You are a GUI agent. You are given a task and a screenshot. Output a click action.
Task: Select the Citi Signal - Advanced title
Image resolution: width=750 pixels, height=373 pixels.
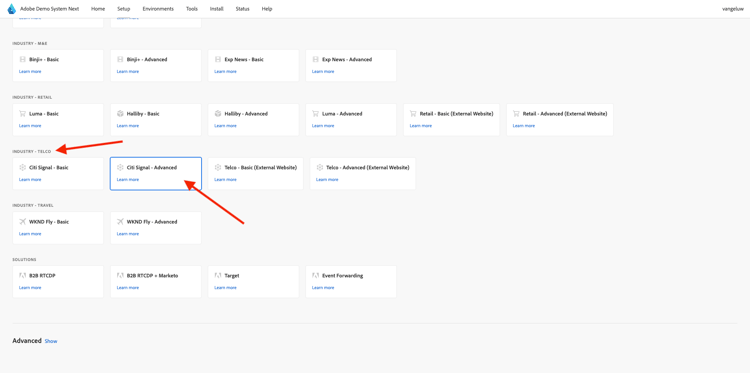152,168
